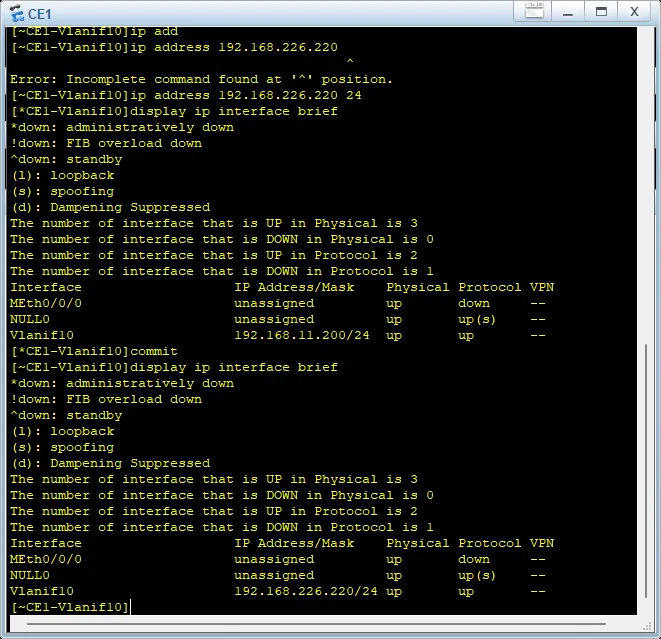Click the resize grip in the window corner
The height and width of the screenshot is (639, 661).
[x=647, y=627]
